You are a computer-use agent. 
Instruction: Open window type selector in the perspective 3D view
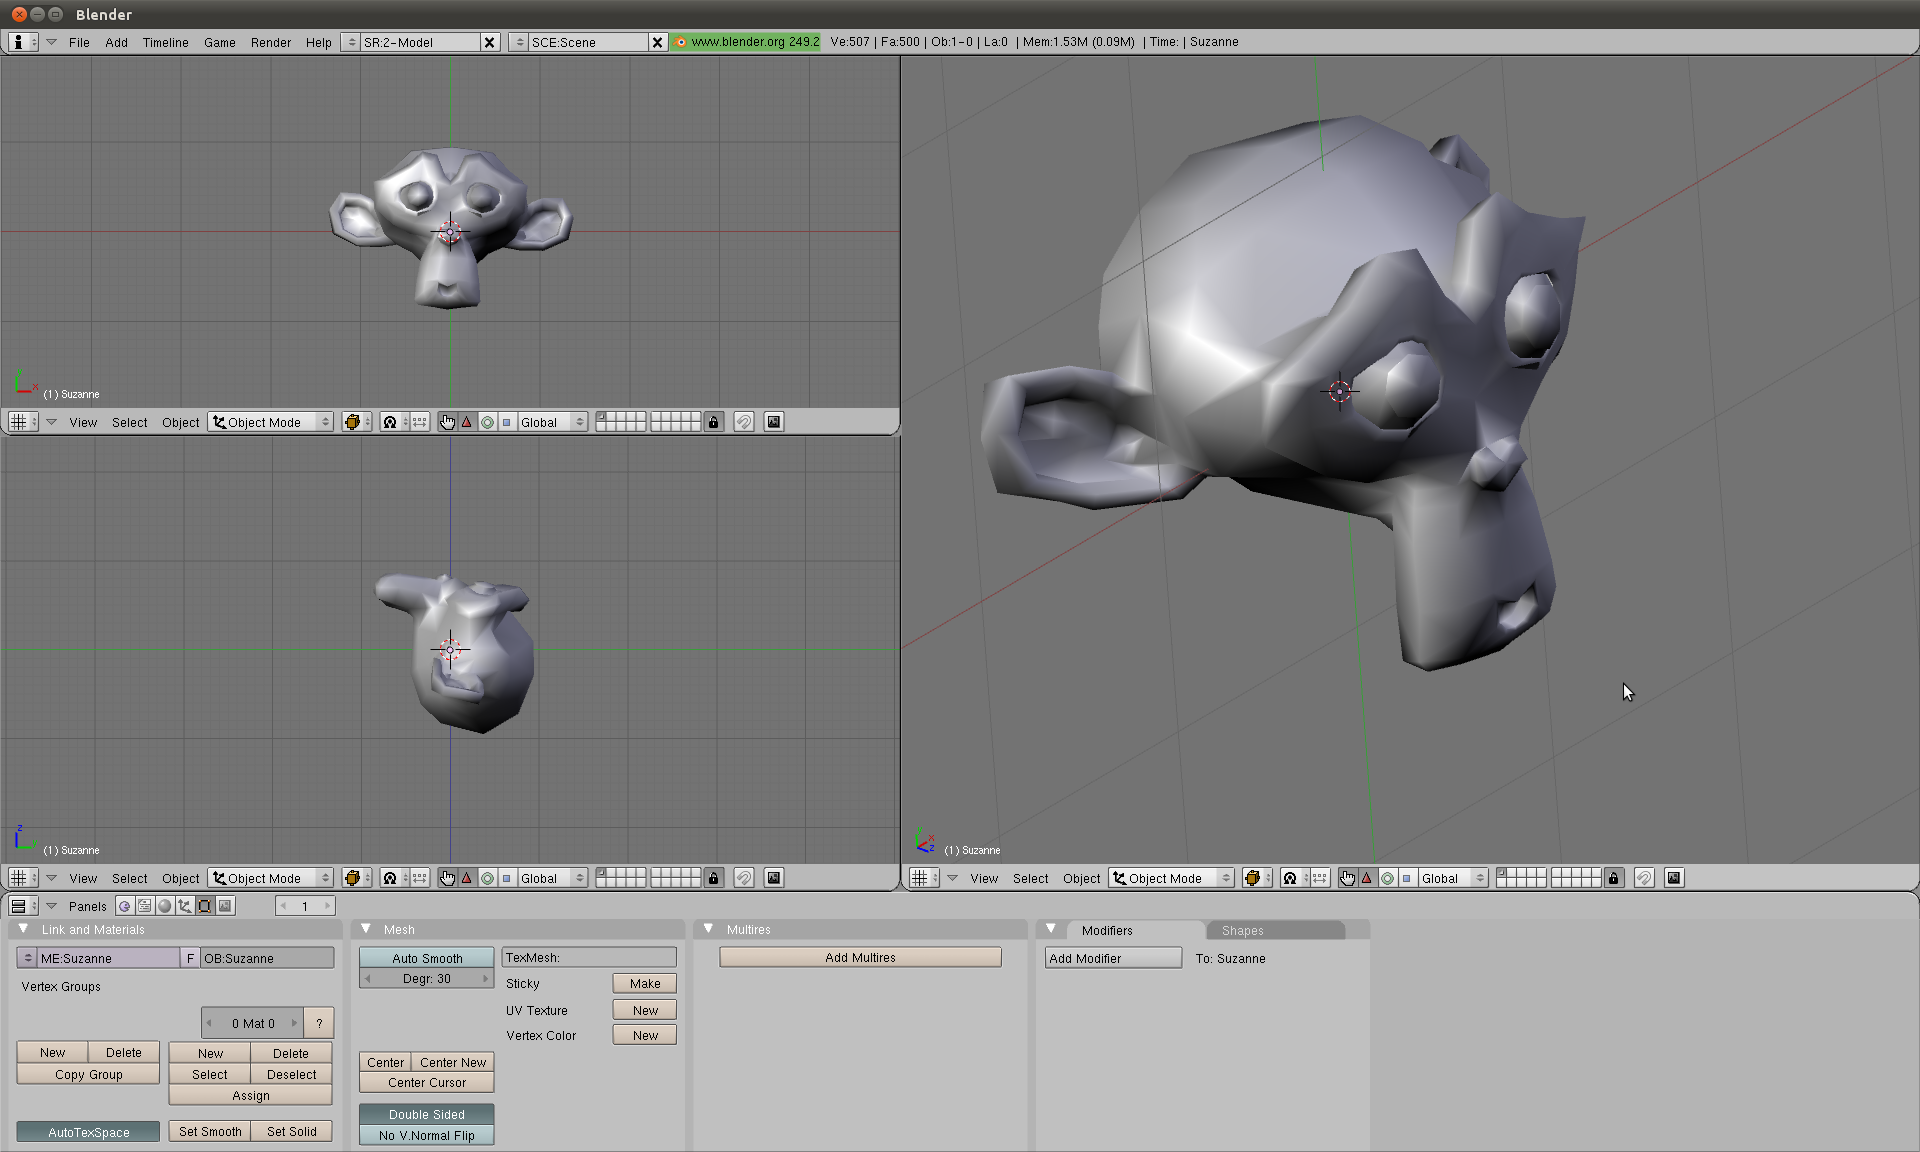click(x=923, y=878)
